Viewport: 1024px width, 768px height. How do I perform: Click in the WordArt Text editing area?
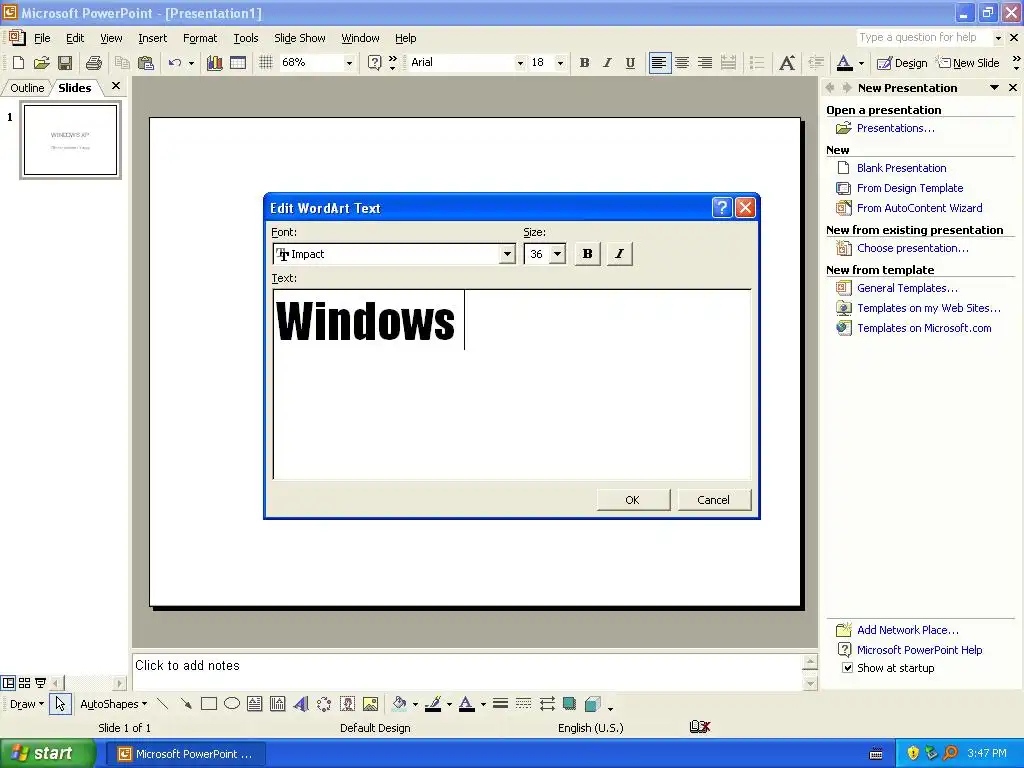coord(512,384)
